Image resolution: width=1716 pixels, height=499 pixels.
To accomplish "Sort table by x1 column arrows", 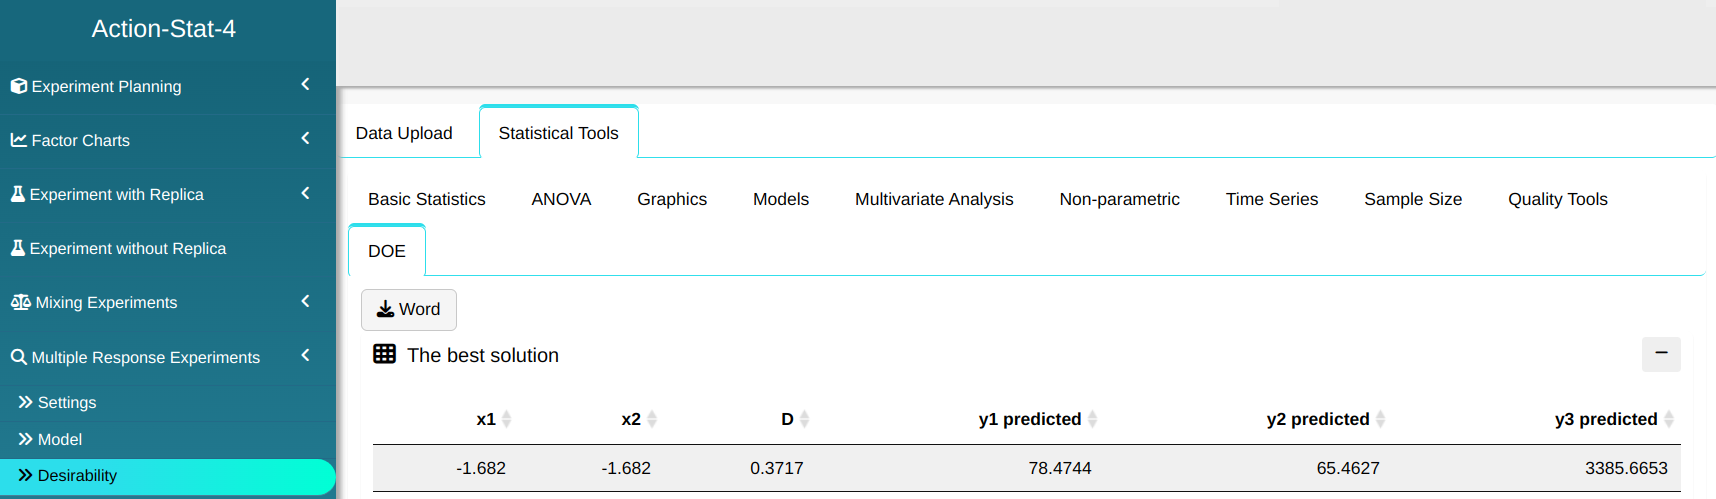I will click(x=507, y=419).
